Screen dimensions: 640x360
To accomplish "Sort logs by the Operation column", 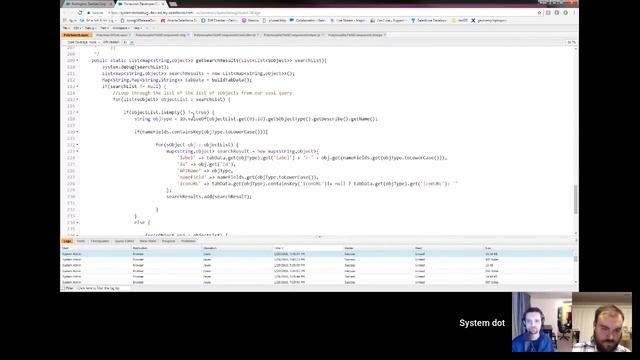I will [x=238, y=248].
